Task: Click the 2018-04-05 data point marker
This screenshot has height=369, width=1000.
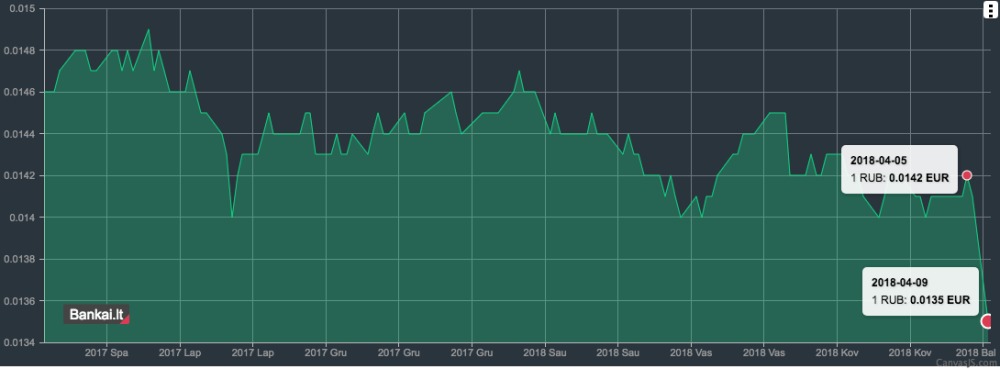Action: [x=967, y=175]
